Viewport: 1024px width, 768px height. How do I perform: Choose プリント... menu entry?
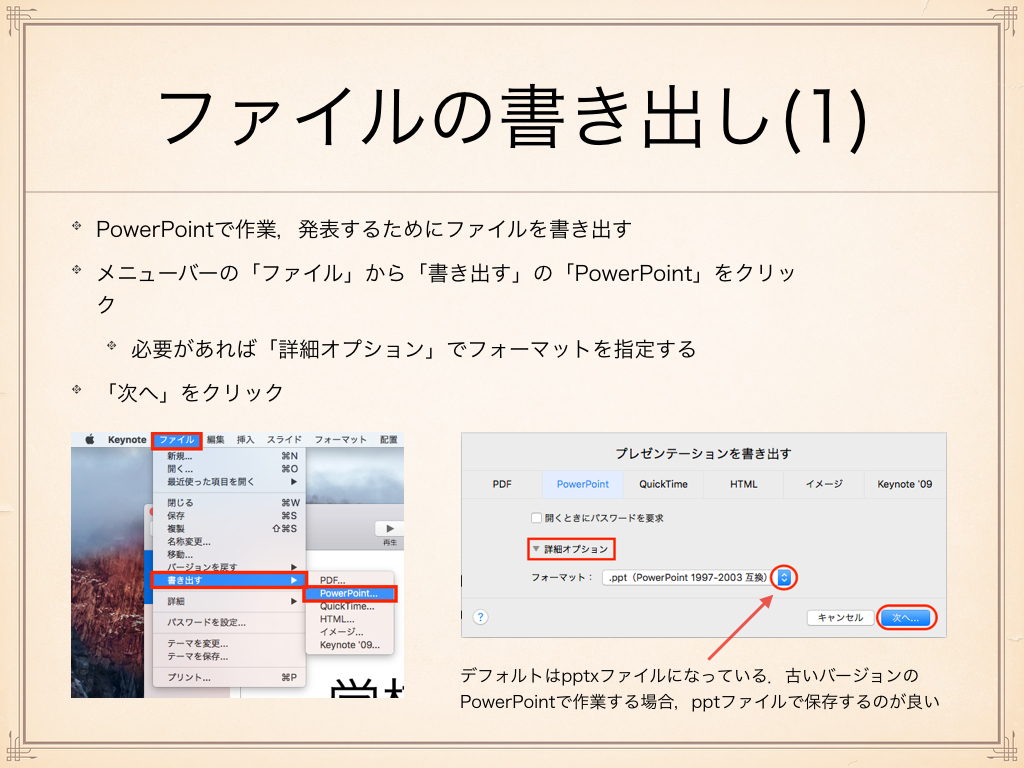coord(229,677)
